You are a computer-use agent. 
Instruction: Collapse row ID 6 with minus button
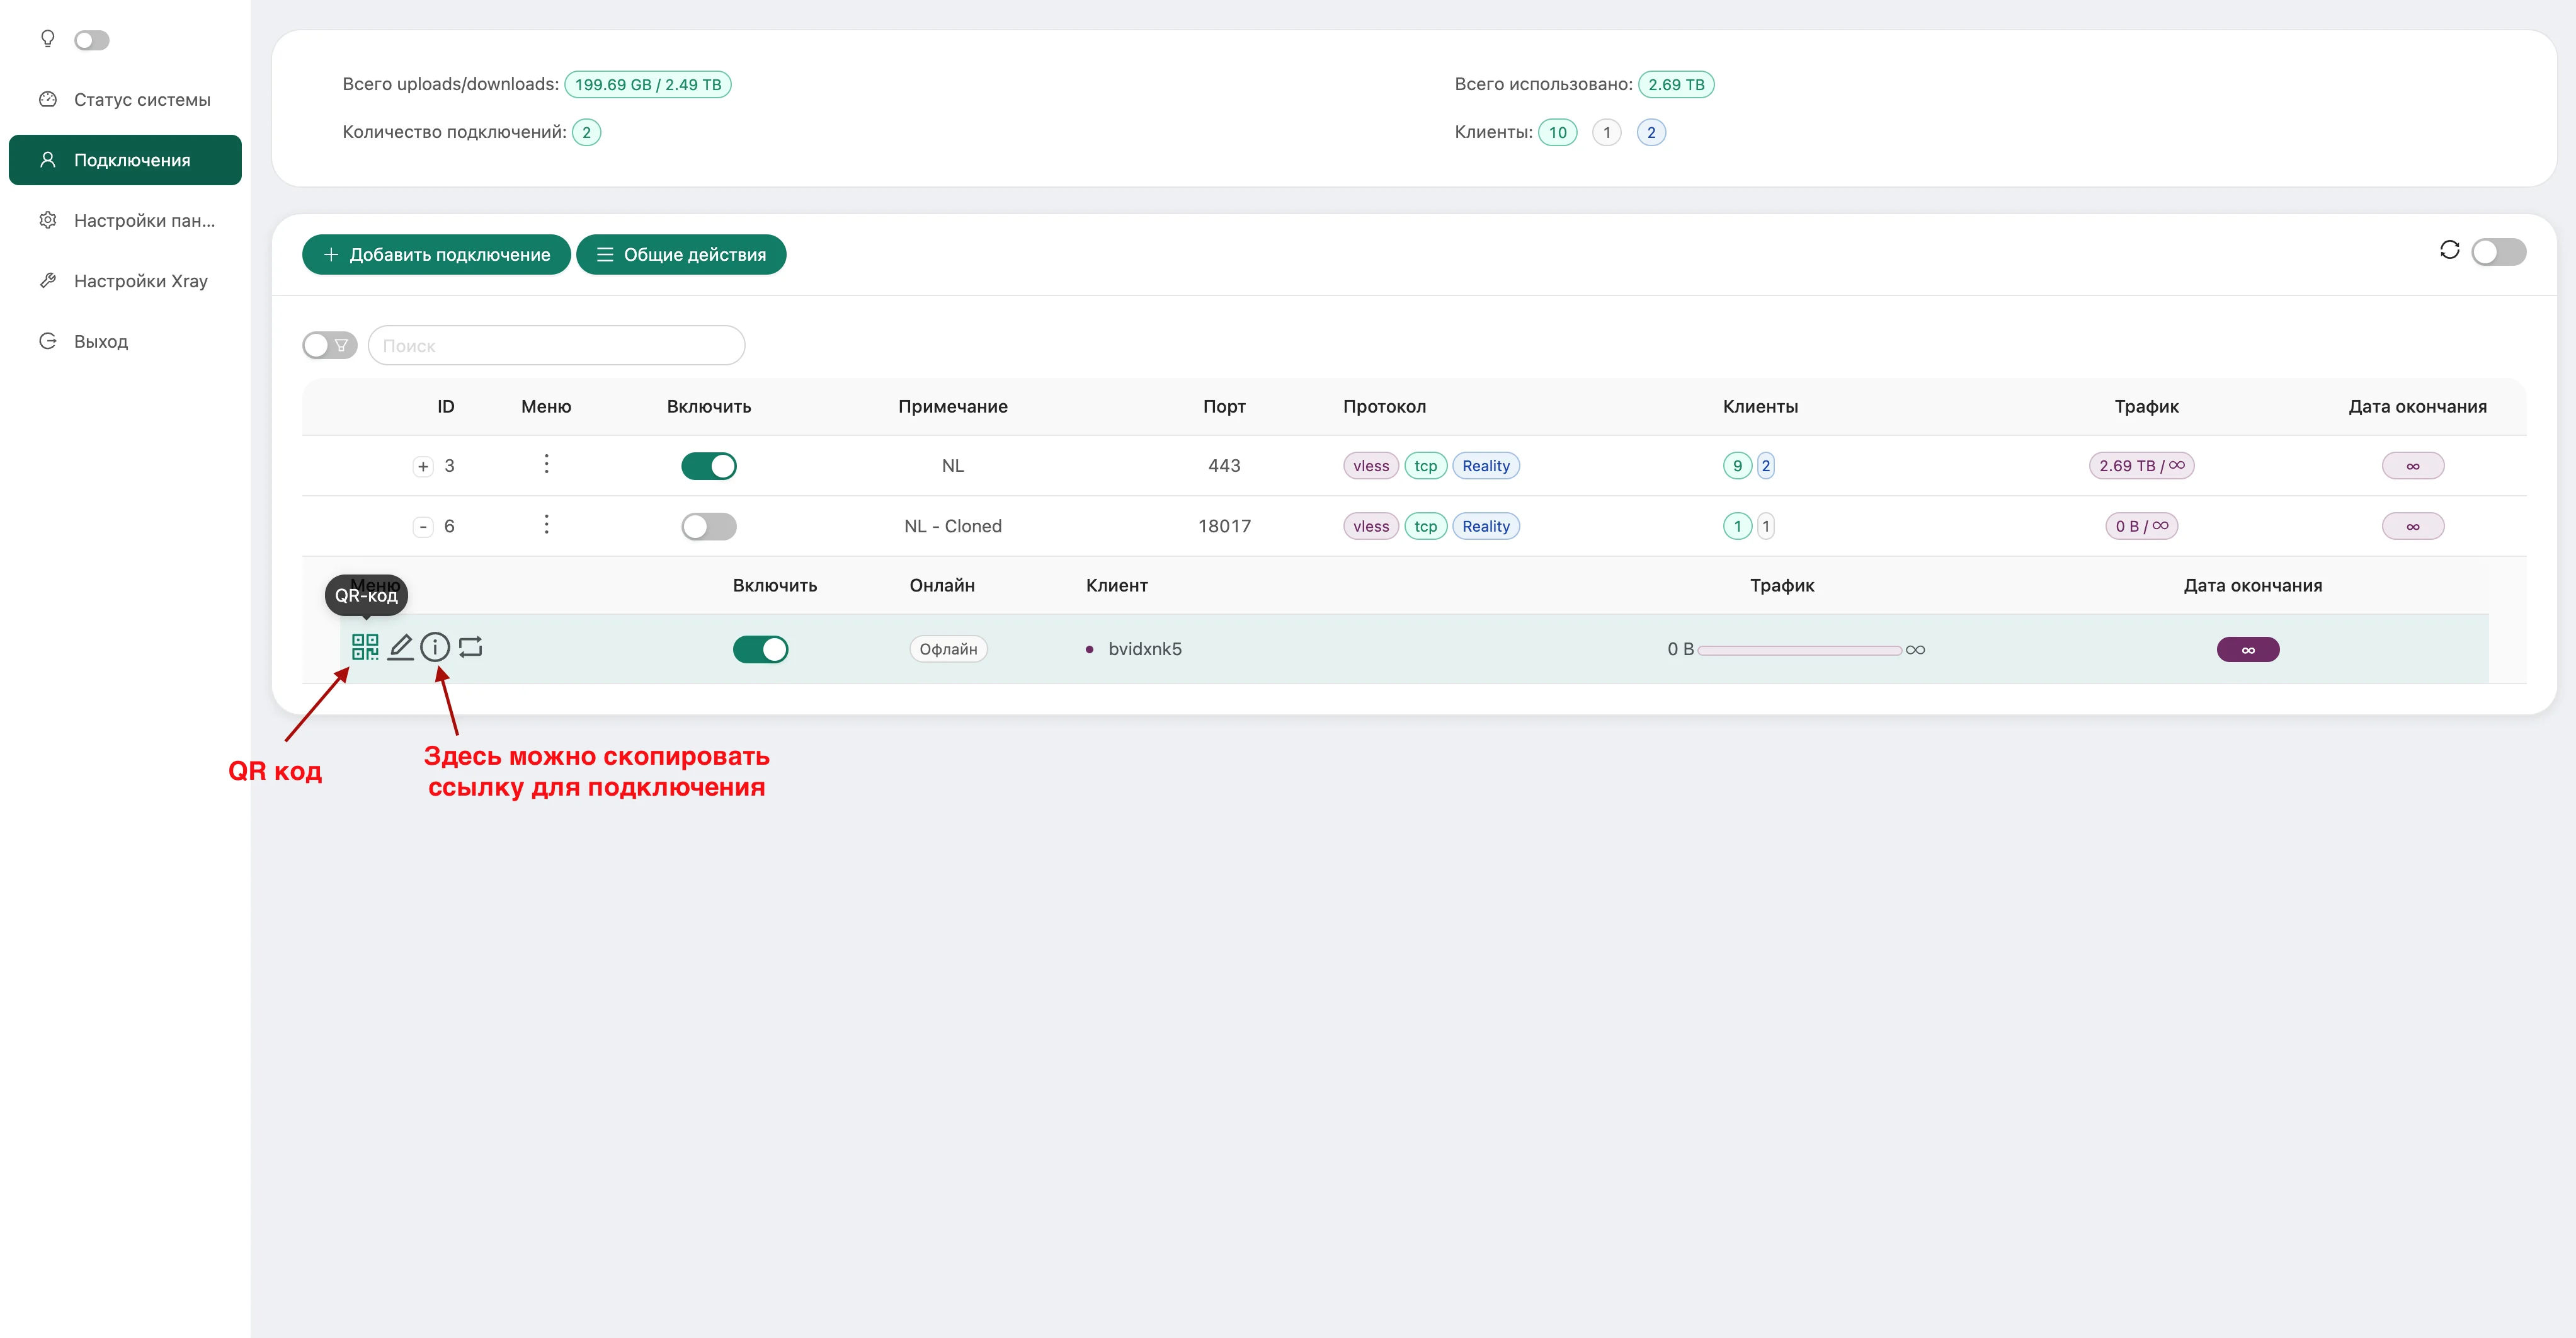423,526
